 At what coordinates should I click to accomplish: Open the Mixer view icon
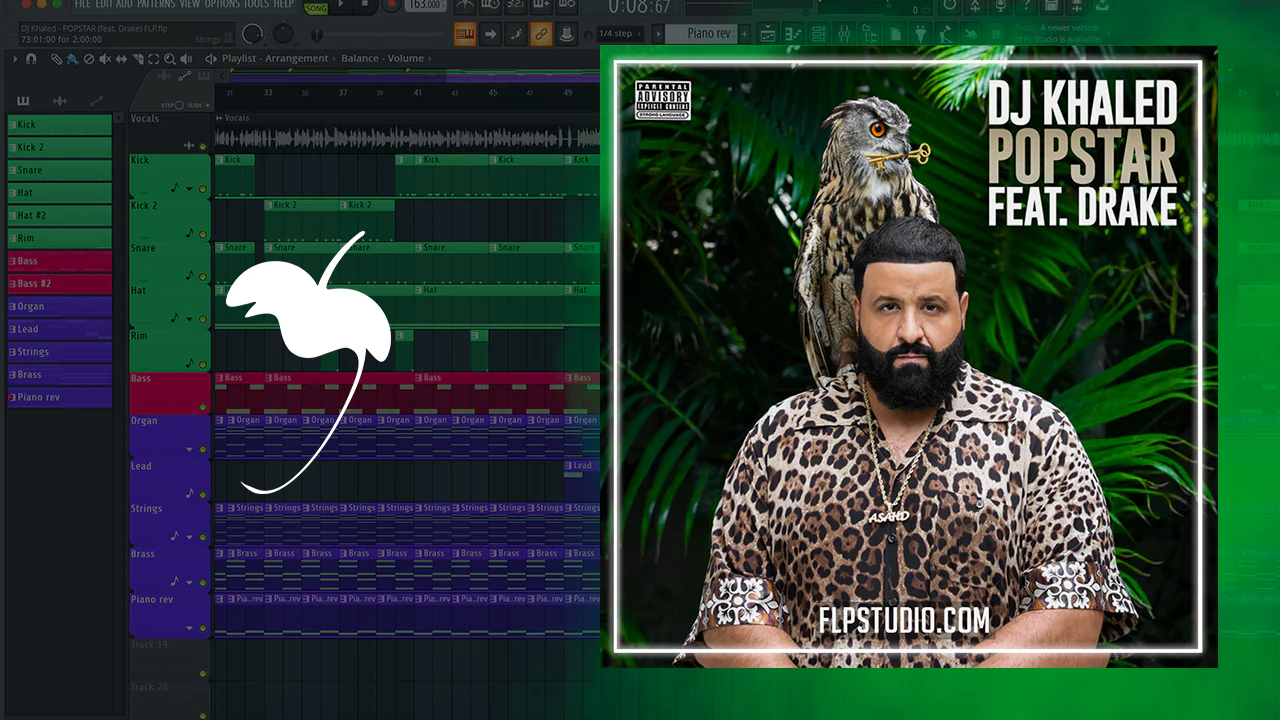click(843, 34)
